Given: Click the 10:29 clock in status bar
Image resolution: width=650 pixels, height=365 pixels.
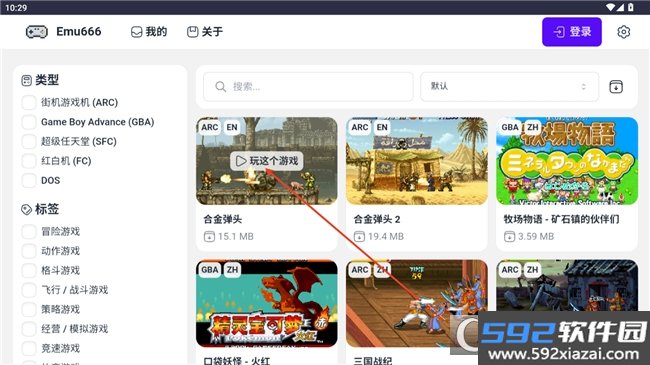Looking at the screenshot, I should 16,7.
